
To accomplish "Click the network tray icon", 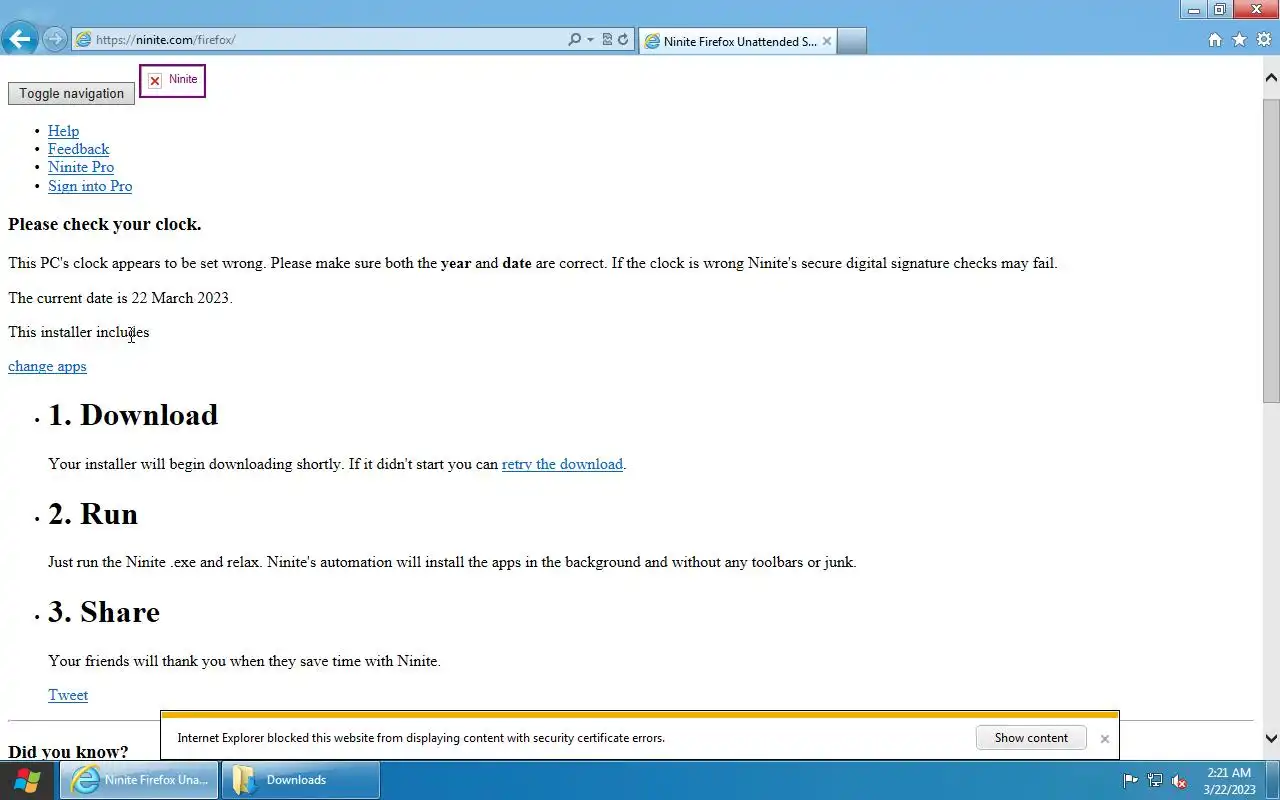I will point(1155,781).
